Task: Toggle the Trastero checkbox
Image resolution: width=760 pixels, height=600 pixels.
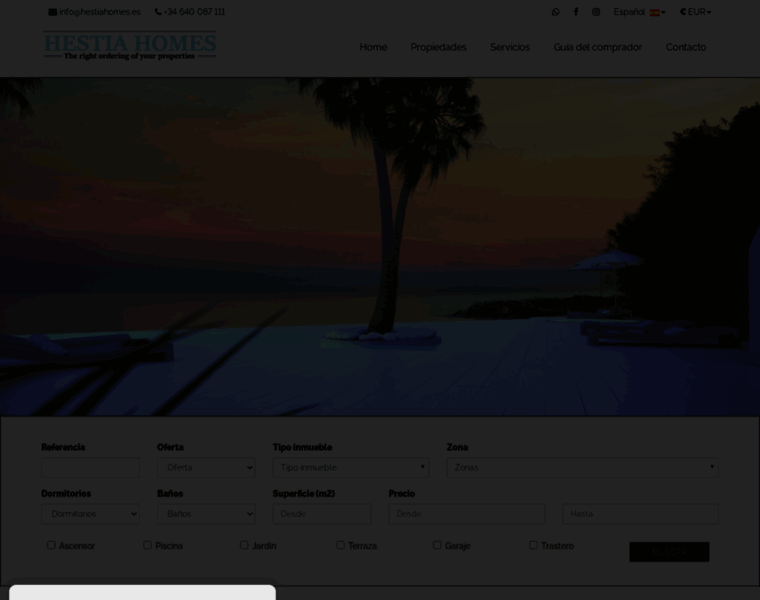Action: tap(533, 545)
